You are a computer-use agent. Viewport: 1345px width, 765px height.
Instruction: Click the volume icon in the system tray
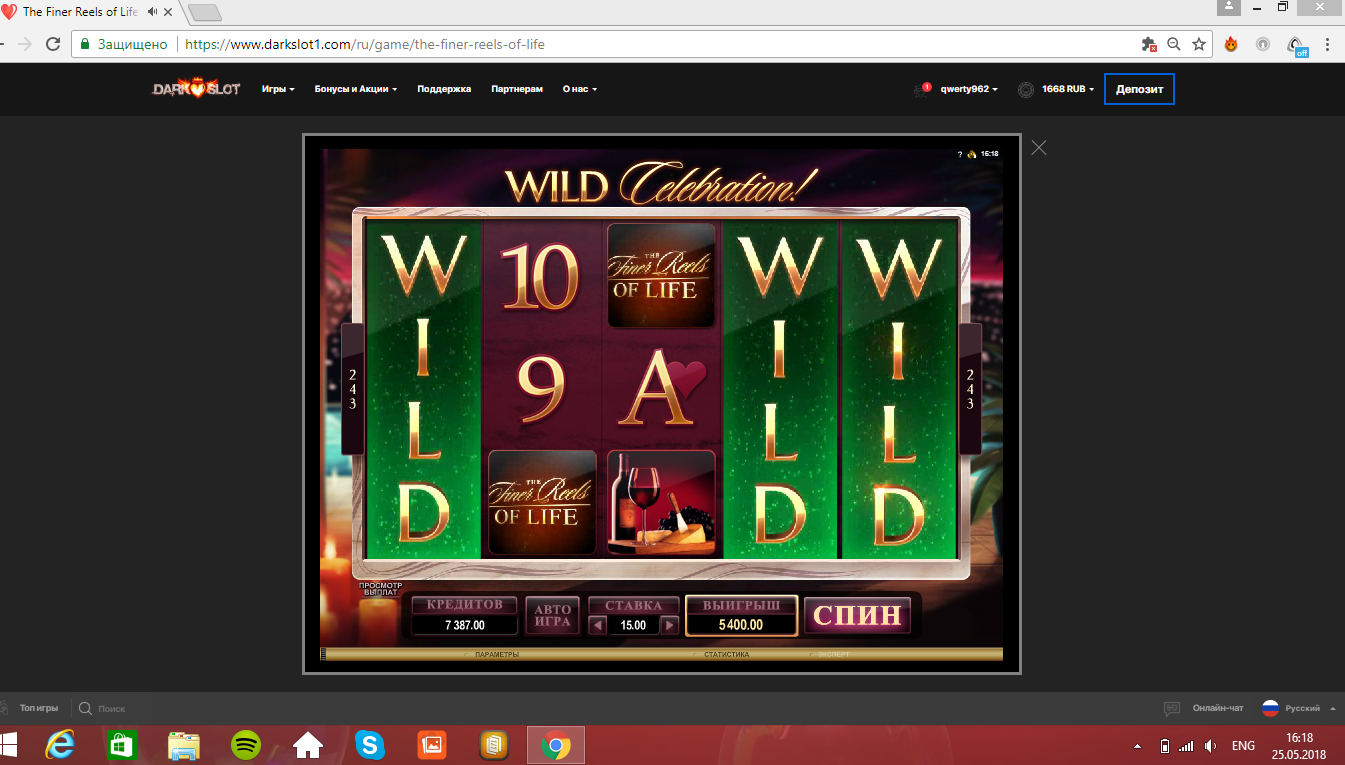point(1211,746)
